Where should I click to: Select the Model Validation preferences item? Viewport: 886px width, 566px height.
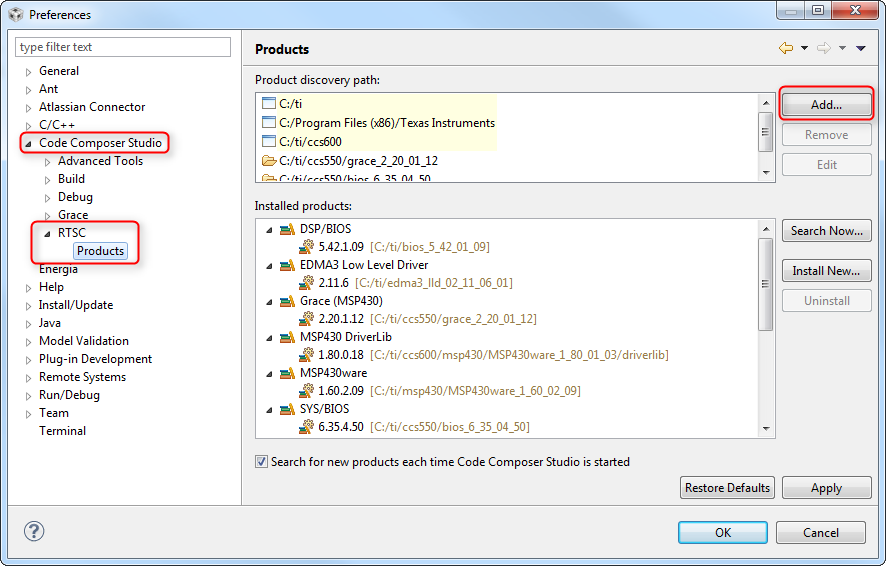(84, 341)
